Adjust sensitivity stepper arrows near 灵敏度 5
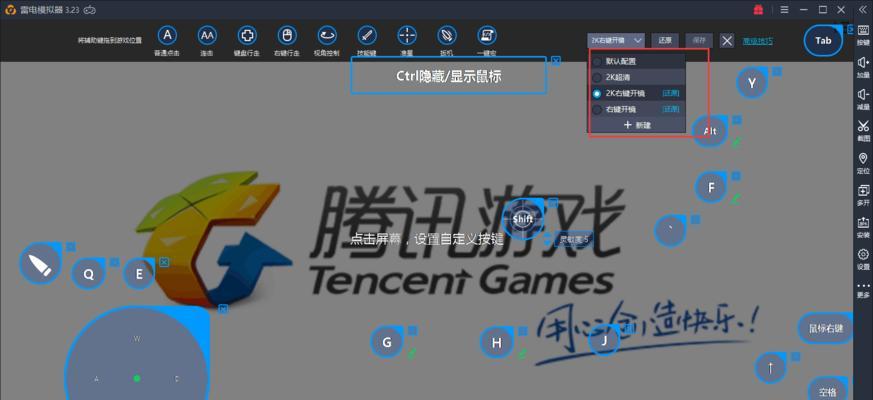873x400 pixels. point(548,239)
